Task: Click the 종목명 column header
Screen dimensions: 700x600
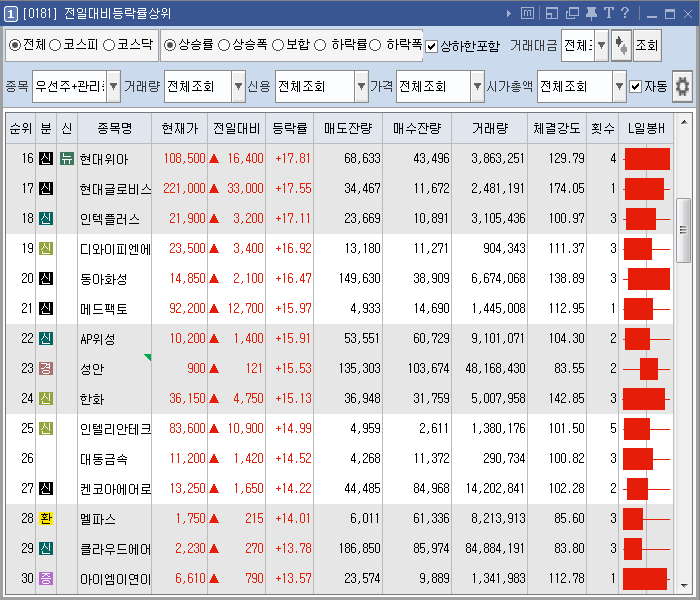Action: tap(115, 129)
